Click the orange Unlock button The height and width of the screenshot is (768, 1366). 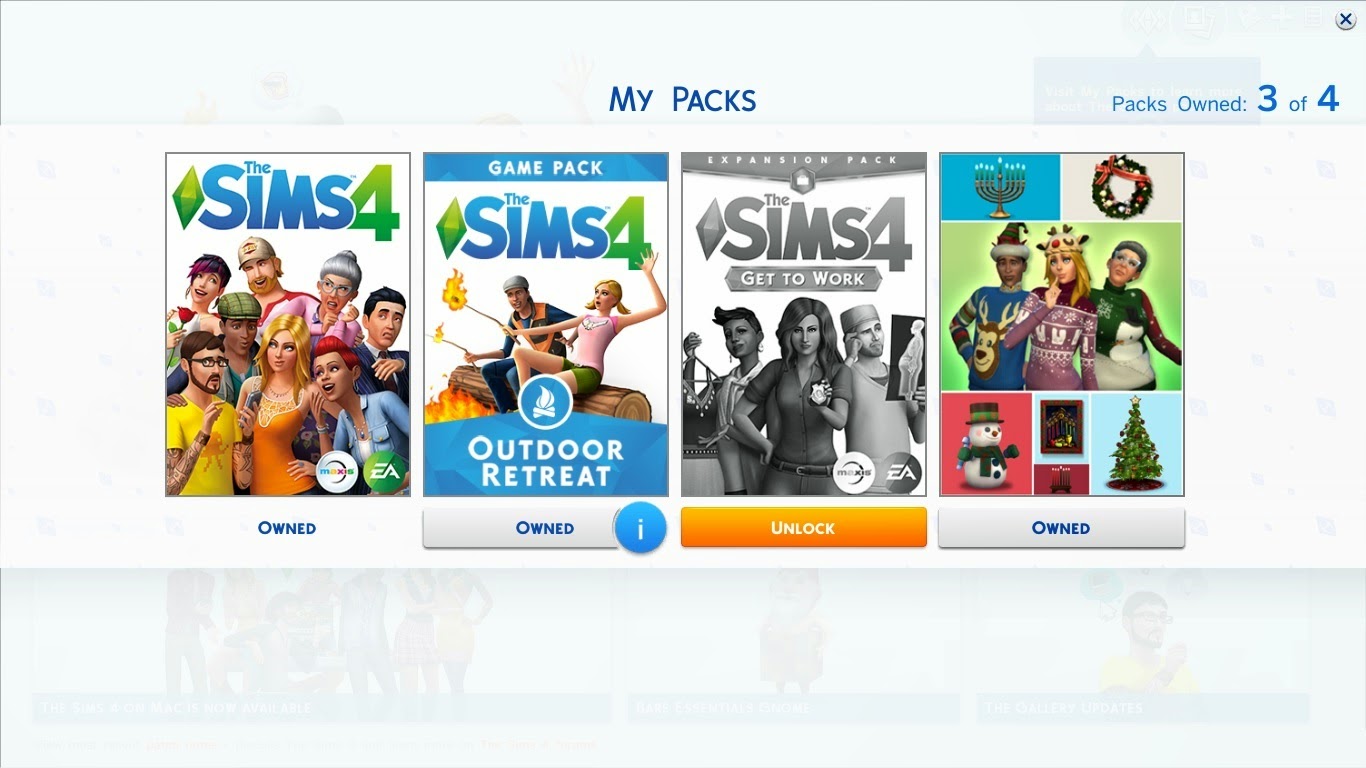point(804,527)
